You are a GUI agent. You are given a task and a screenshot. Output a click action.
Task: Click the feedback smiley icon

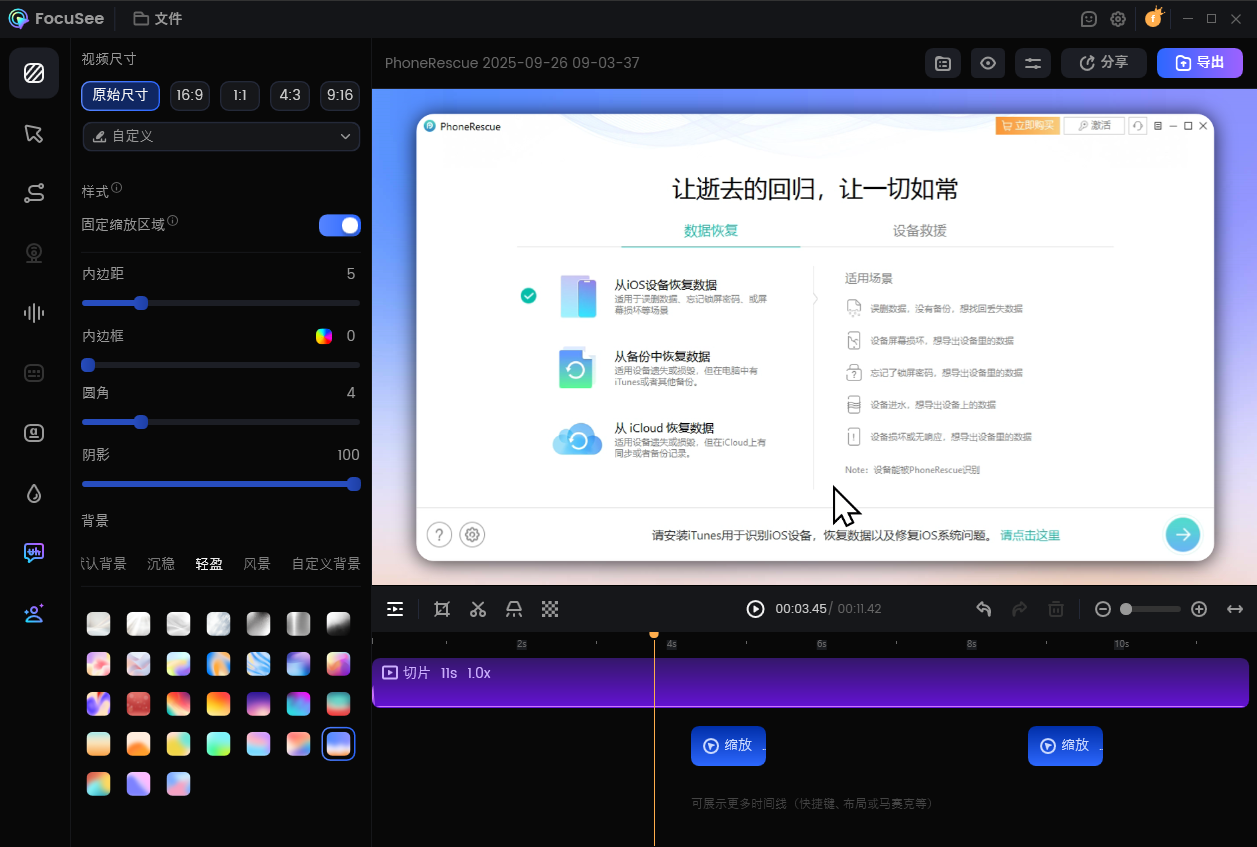[x=1090, y=18]
